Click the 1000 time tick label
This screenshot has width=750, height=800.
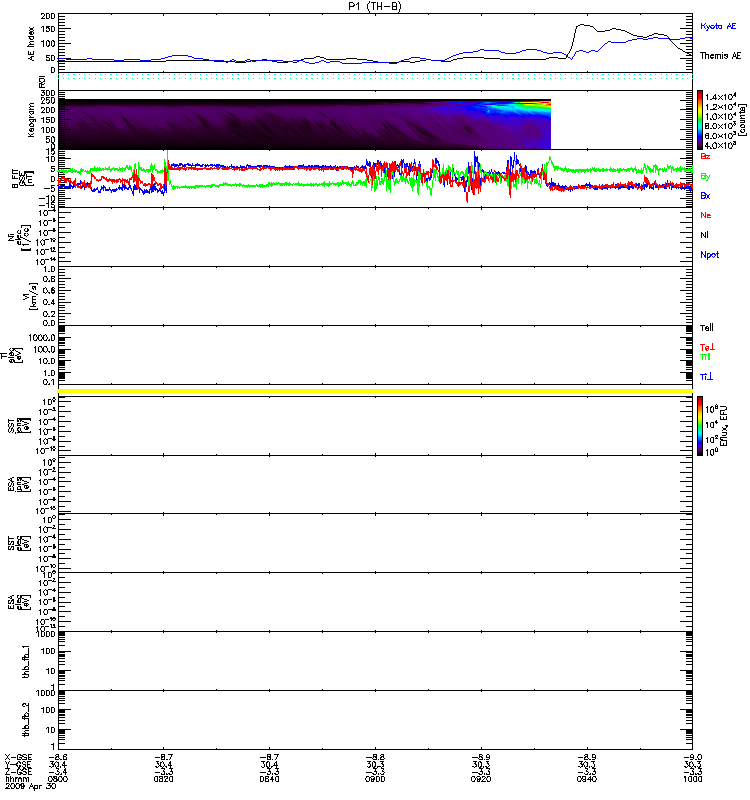pyautogui.click(x=692, y=779)
